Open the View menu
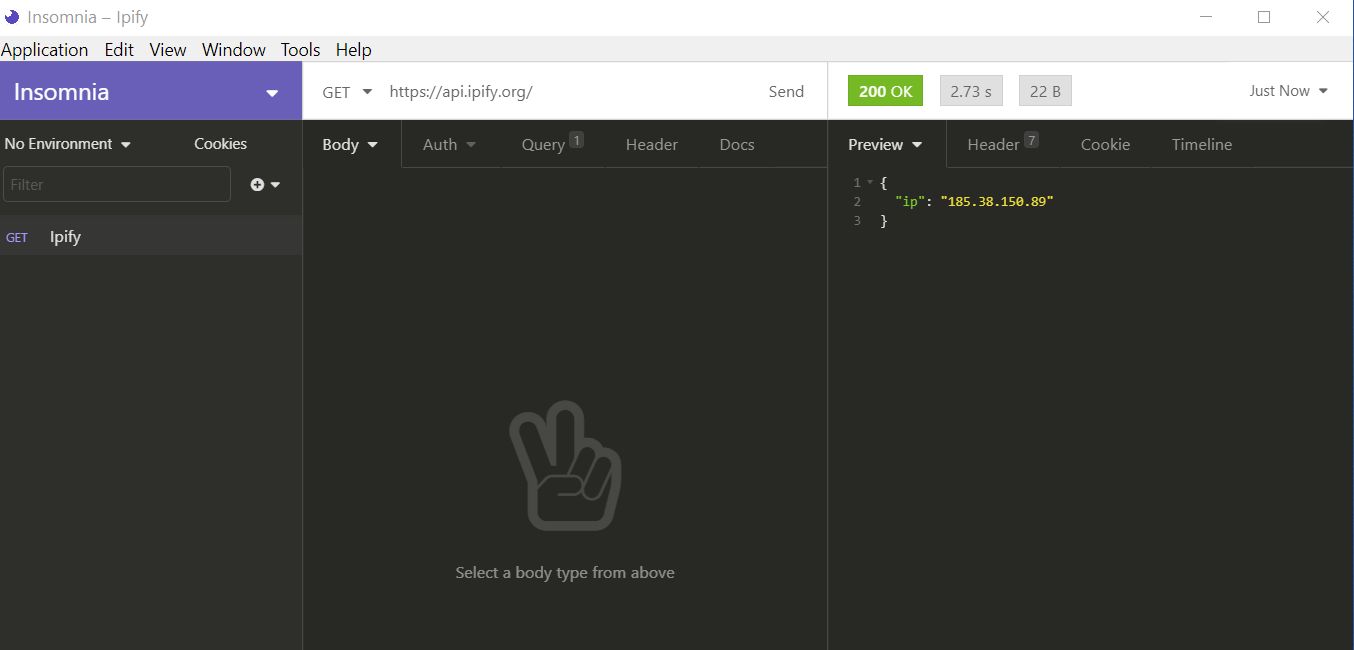 coord(168,50)
